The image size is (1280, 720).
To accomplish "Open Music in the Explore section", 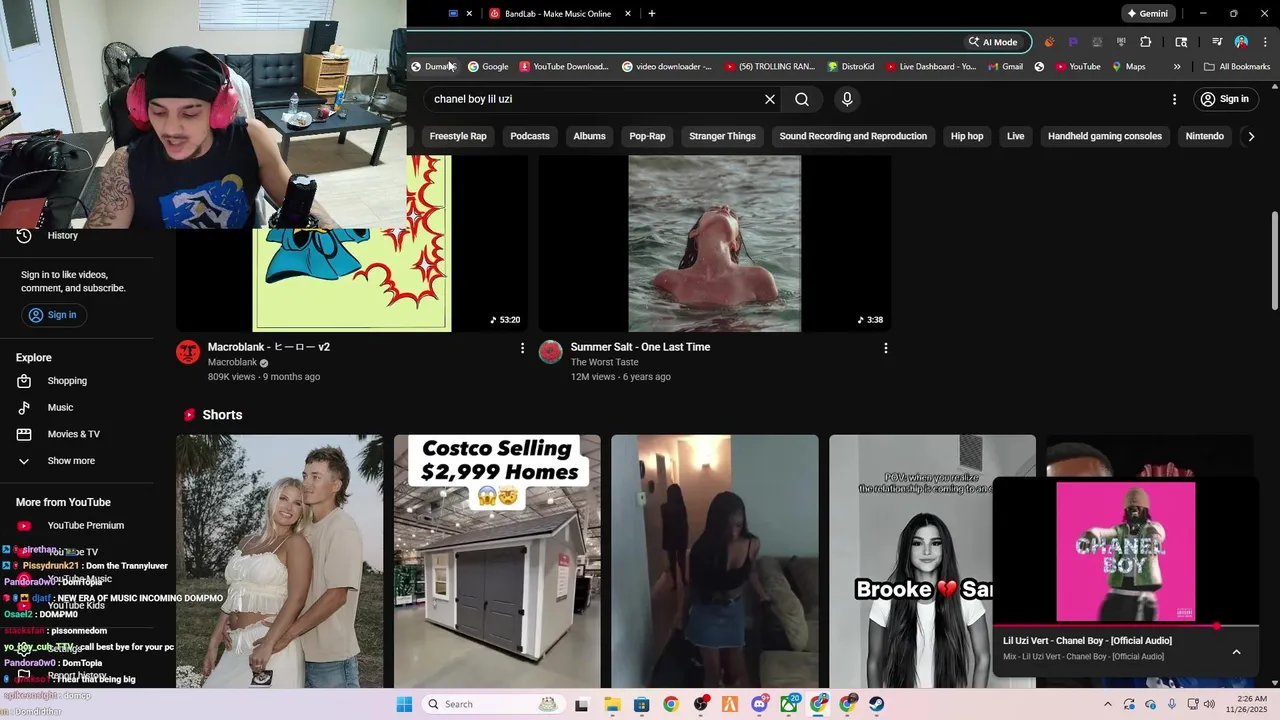I will (60, 408).
